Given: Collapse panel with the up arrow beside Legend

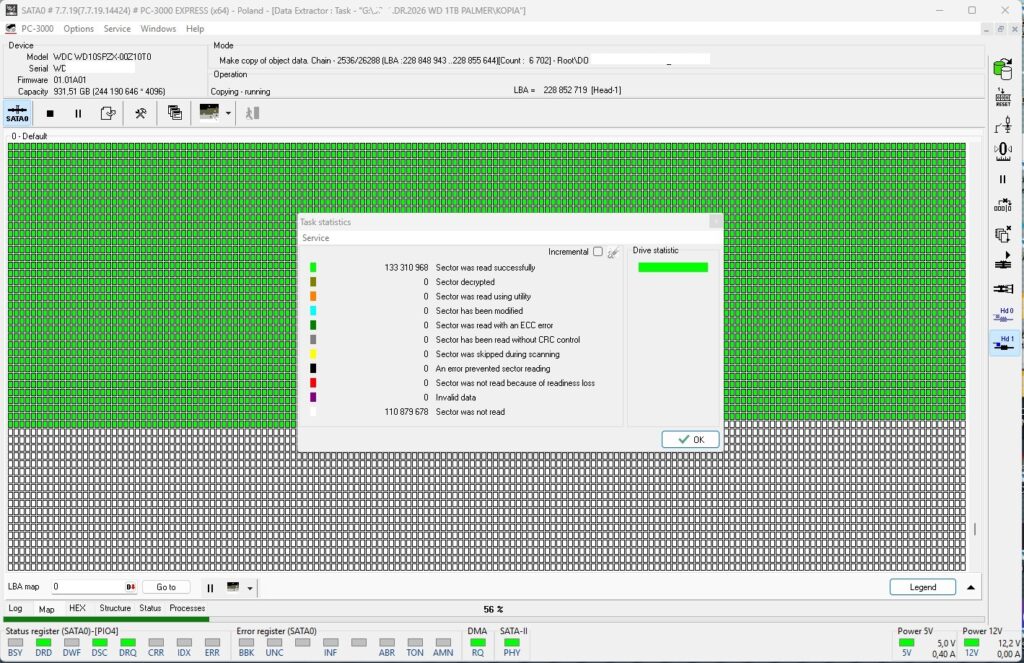Looking at the screenshot, I should pos(971,587).
